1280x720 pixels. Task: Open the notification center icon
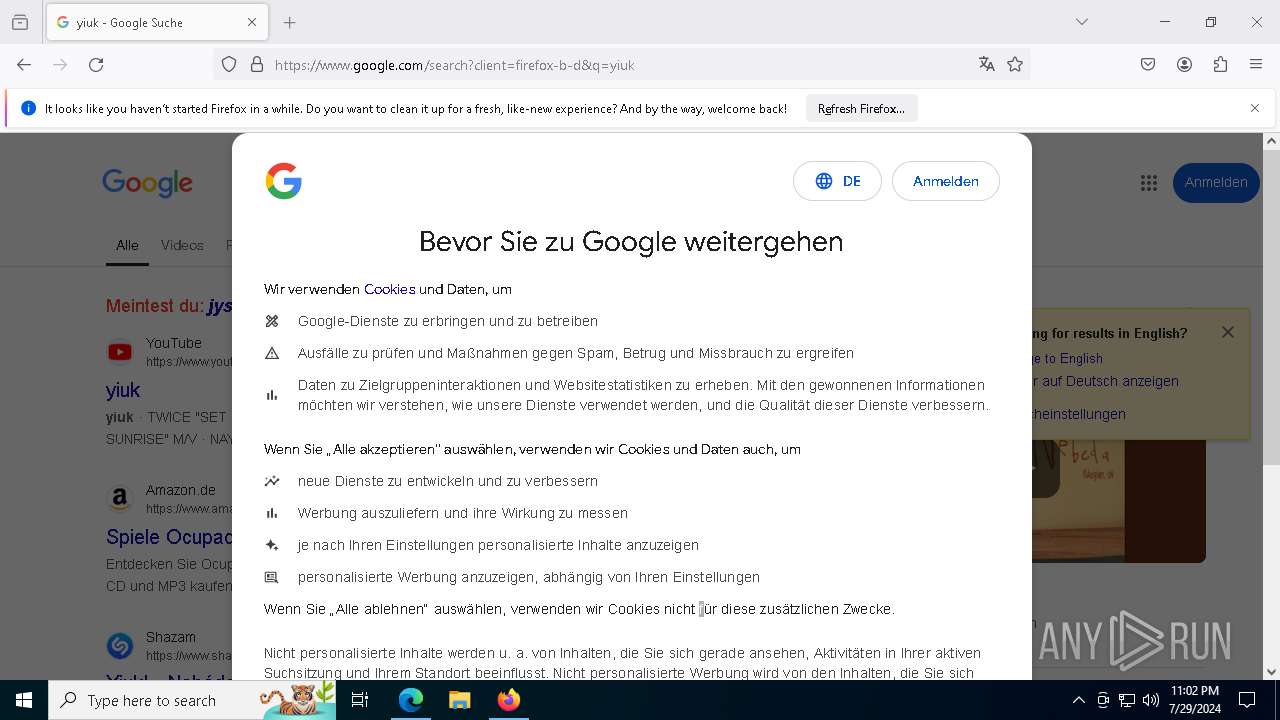pos(1247,700)
